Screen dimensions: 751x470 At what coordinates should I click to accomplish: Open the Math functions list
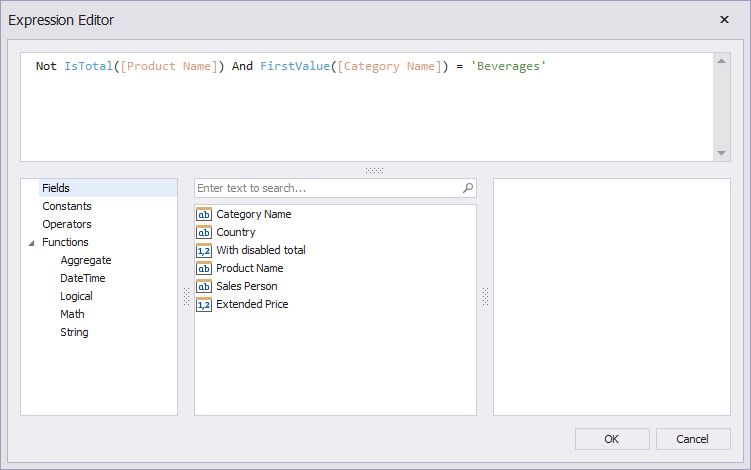72,314
